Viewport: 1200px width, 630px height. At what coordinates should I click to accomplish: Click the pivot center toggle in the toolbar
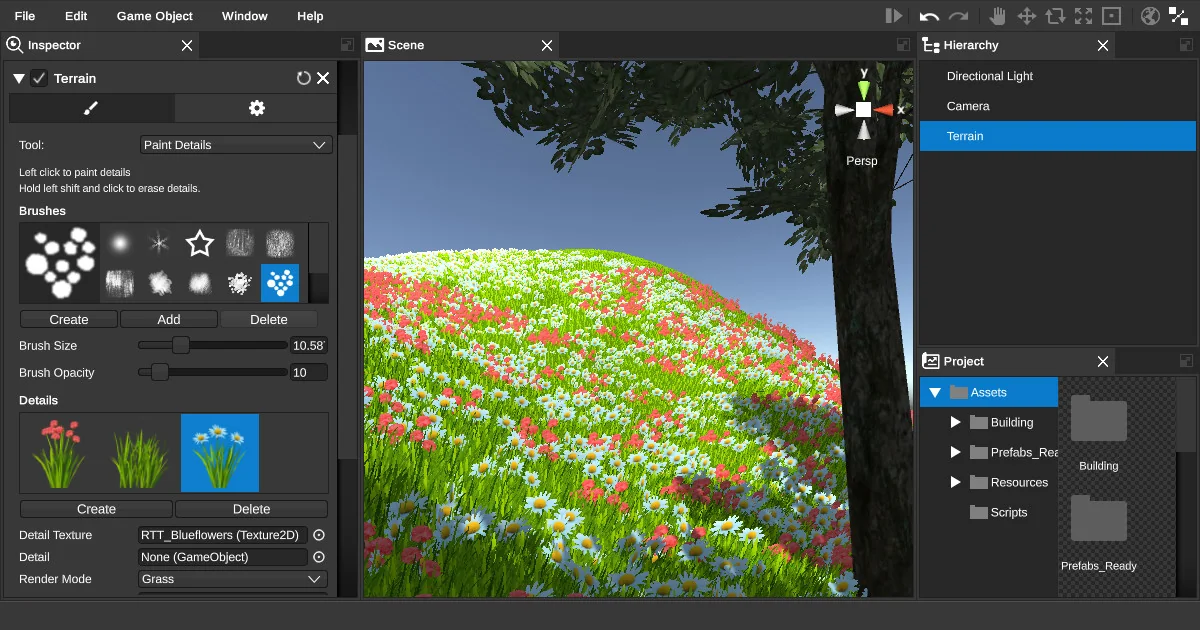(x=1110, y=15)
